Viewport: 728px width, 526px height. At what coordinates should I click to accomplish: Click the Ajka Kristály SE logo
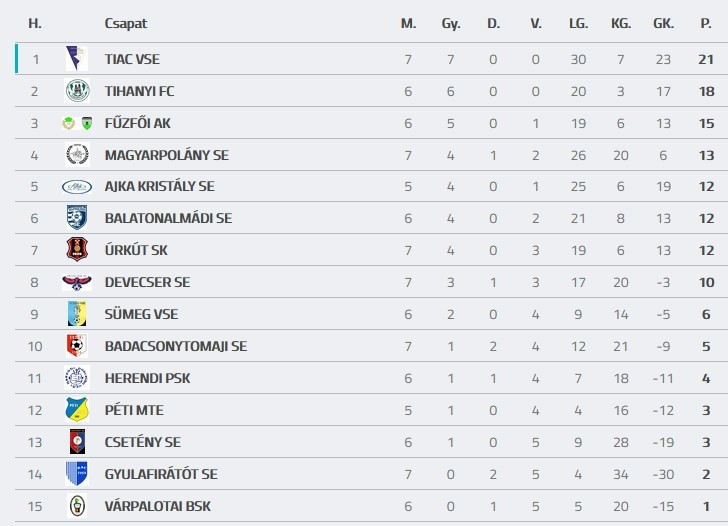click(x=76, y=186)
